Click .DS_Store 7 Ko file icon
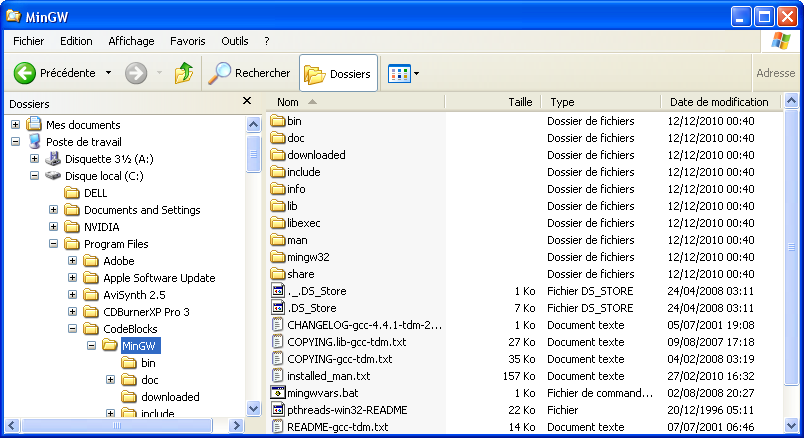The width and height of the screenshot is (804, 438). point(277,307)
